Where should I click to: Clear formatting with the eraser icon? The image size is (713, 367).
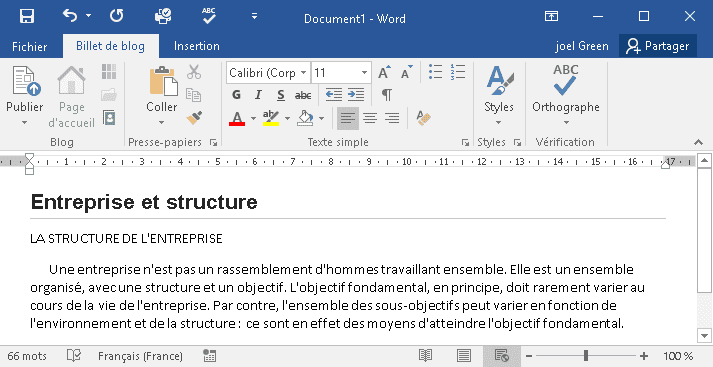click(423, 118)
